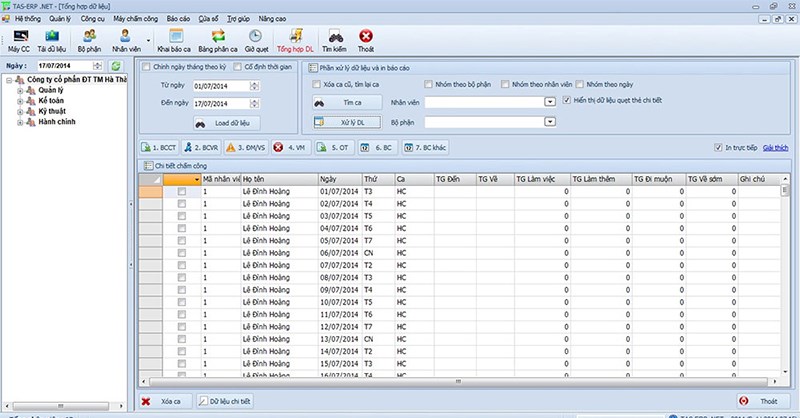Image resolution: width=800 pixels, height=418 pixels.
Task: Enable Nhóm theo bộ phận checkbox
Action: 428,84
